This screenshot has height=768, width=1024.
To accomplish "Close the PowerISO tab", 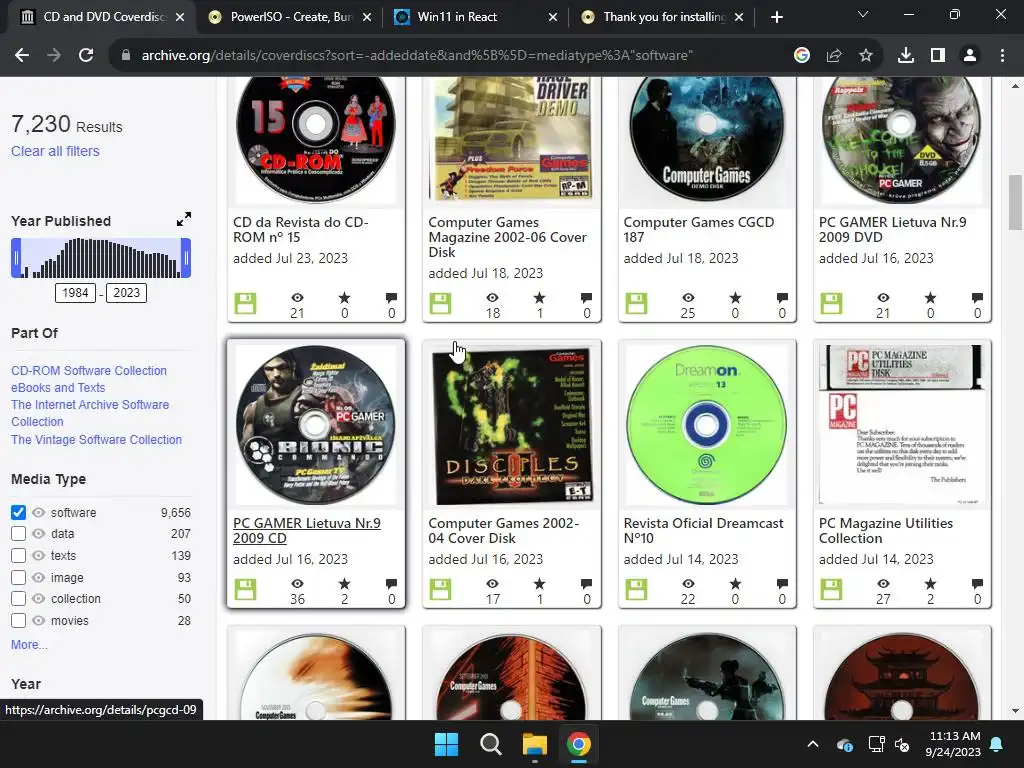I will [367, 17].
